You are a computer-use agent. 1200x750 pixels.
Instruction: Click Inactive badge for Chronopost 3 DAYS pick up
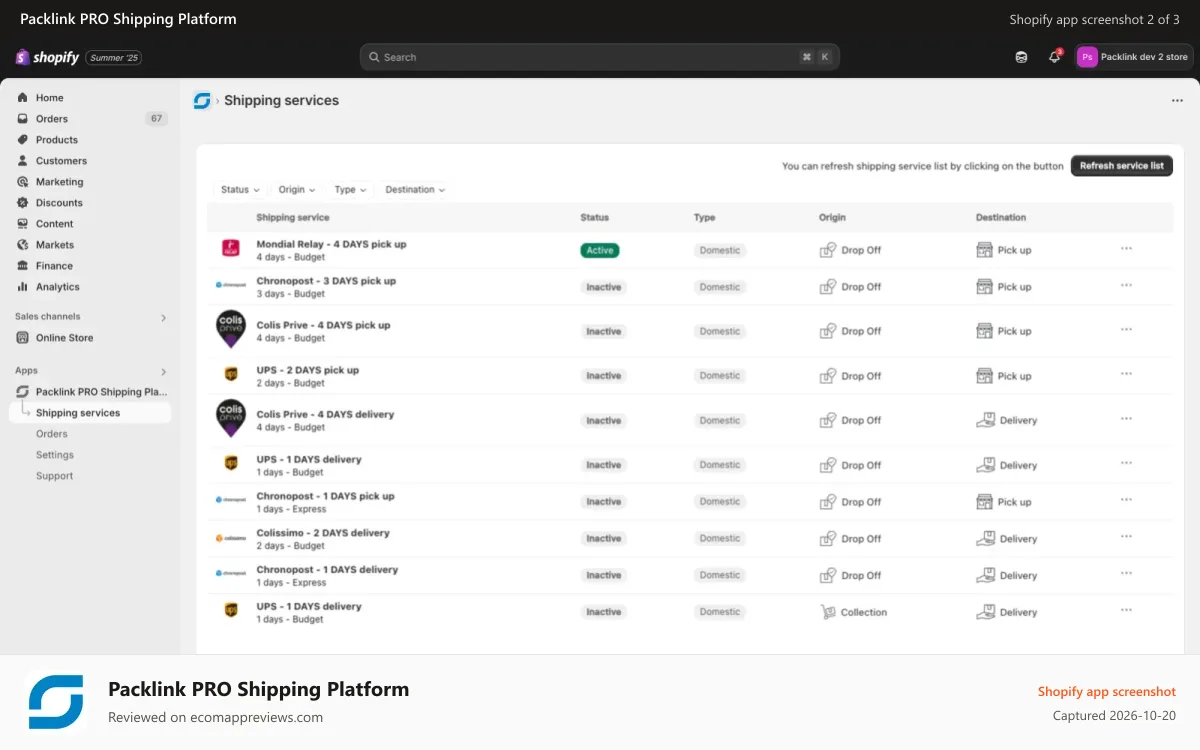click(603, 287)
